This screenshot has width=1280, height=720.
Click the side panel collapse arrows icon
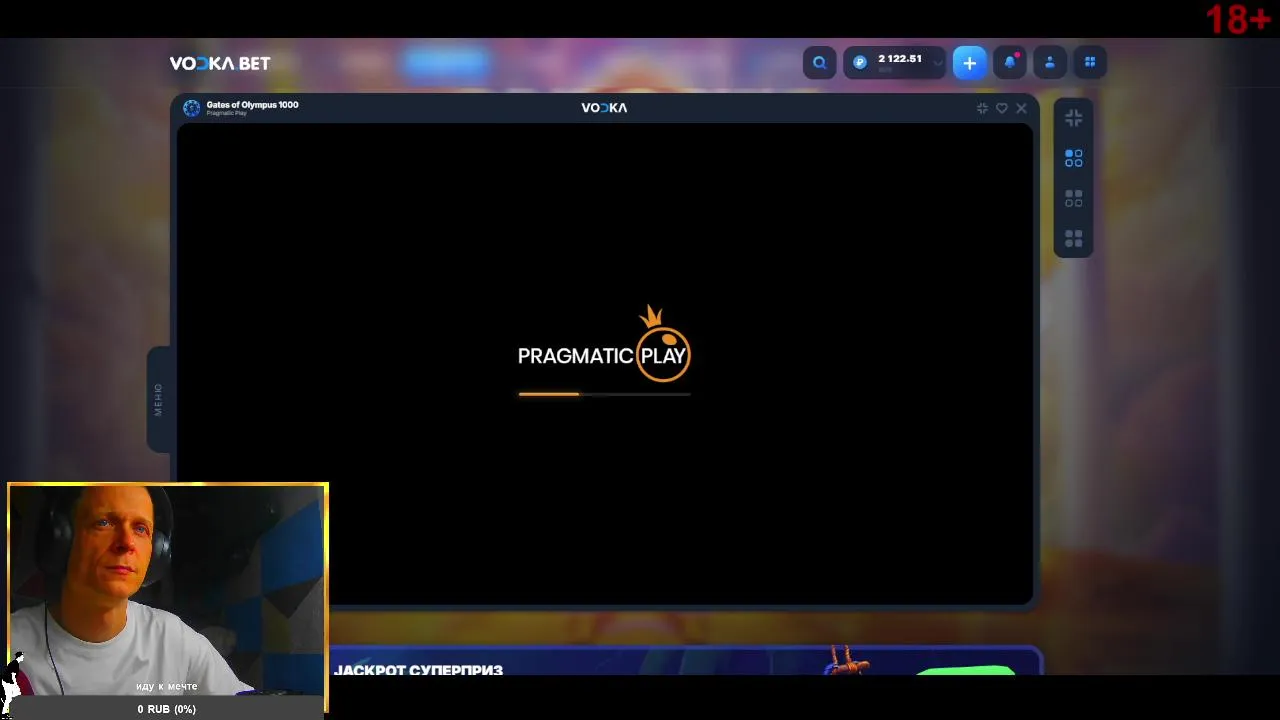coord(1073,118)
